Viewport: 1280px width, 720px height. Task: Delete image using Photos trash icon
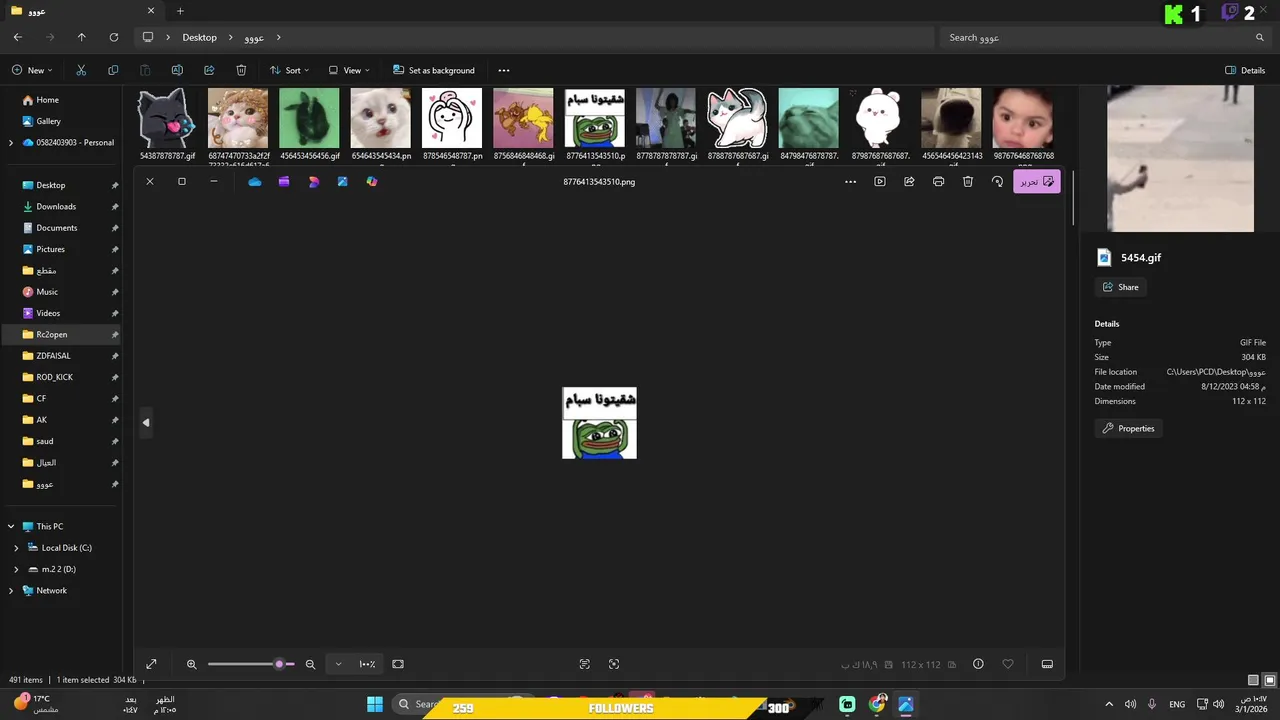point(968,182)
